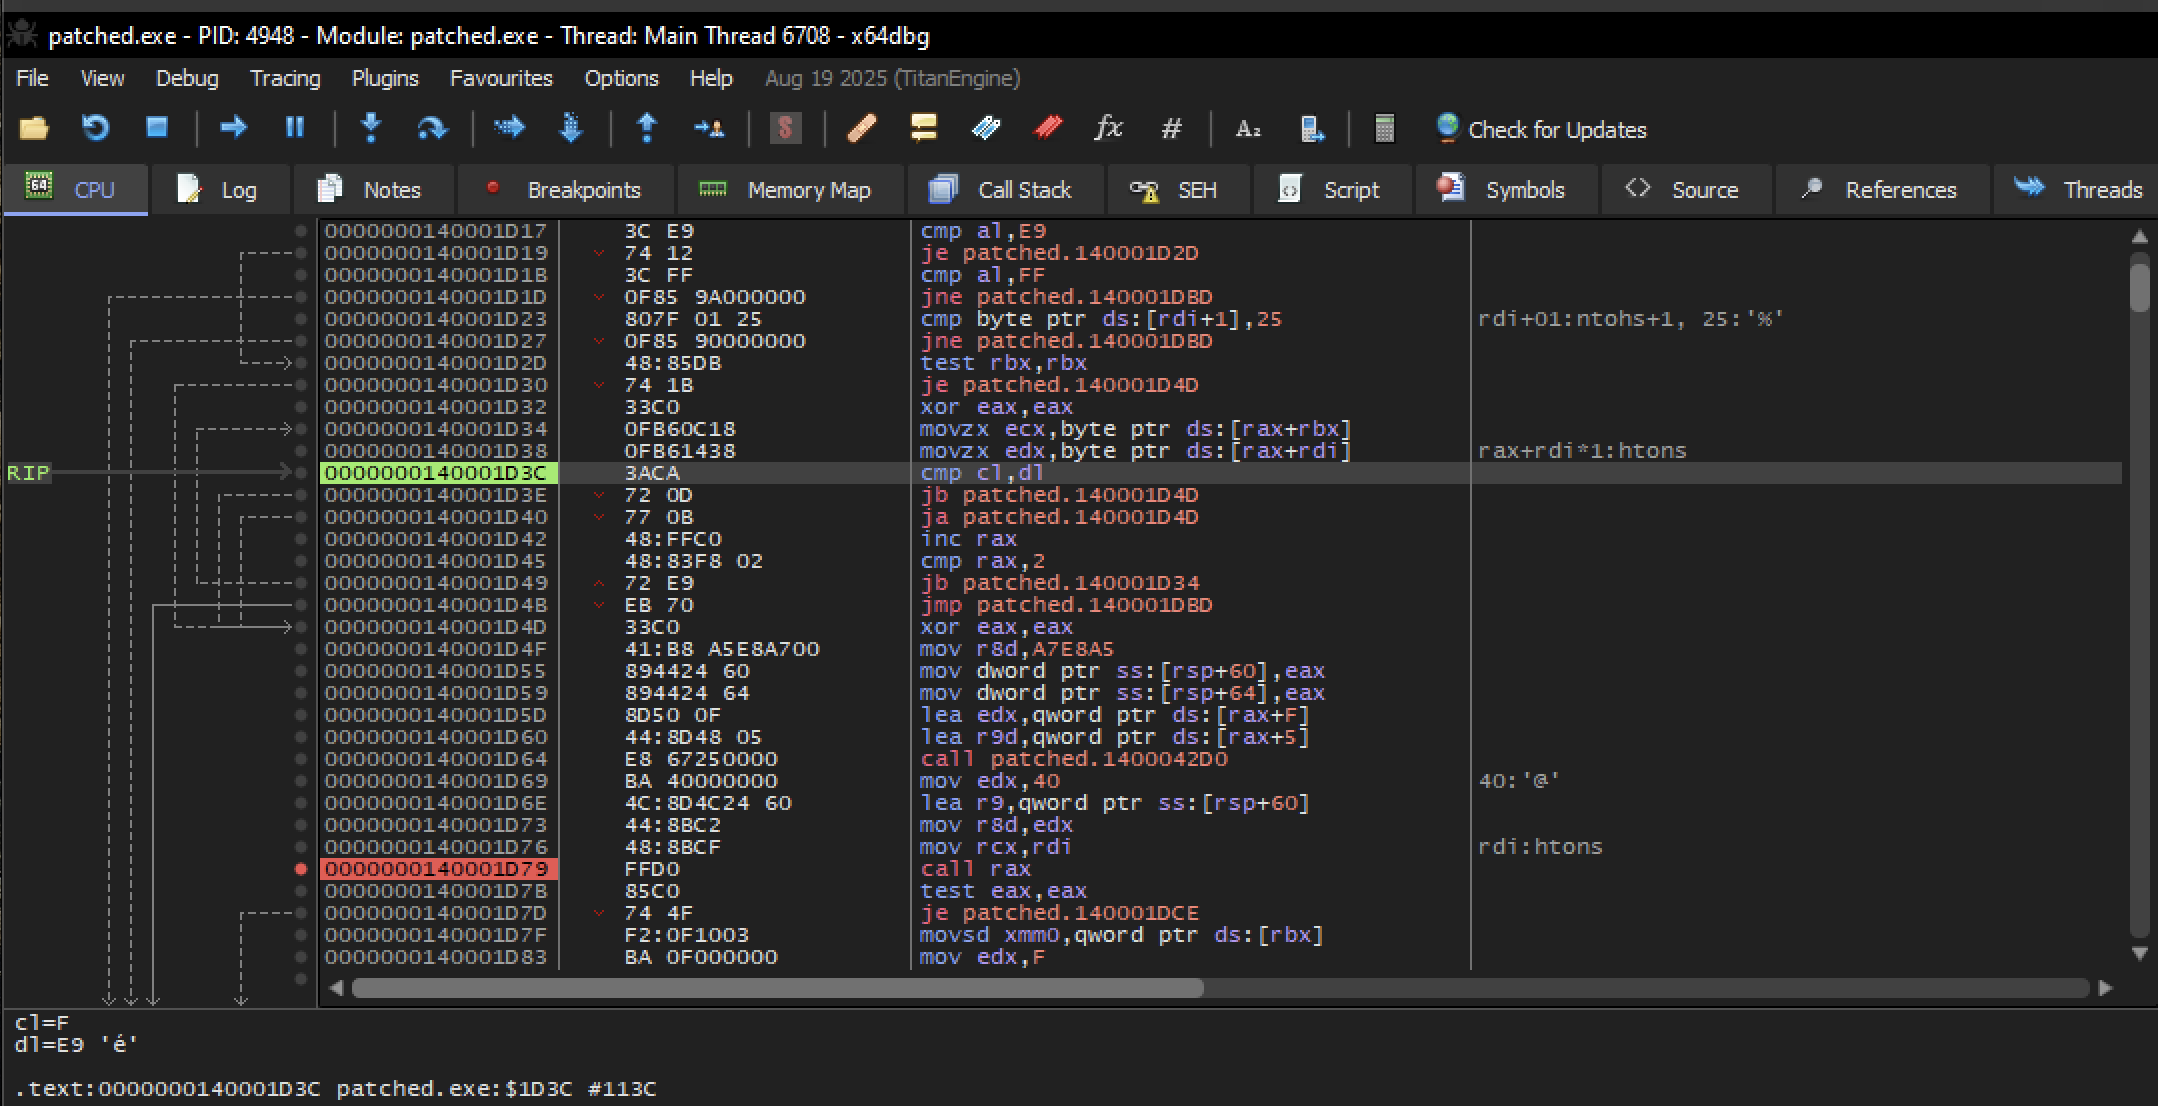Open the Plugins menu
The height and width of the screenshot is (1106, 2158).
[x=385, y=78]
